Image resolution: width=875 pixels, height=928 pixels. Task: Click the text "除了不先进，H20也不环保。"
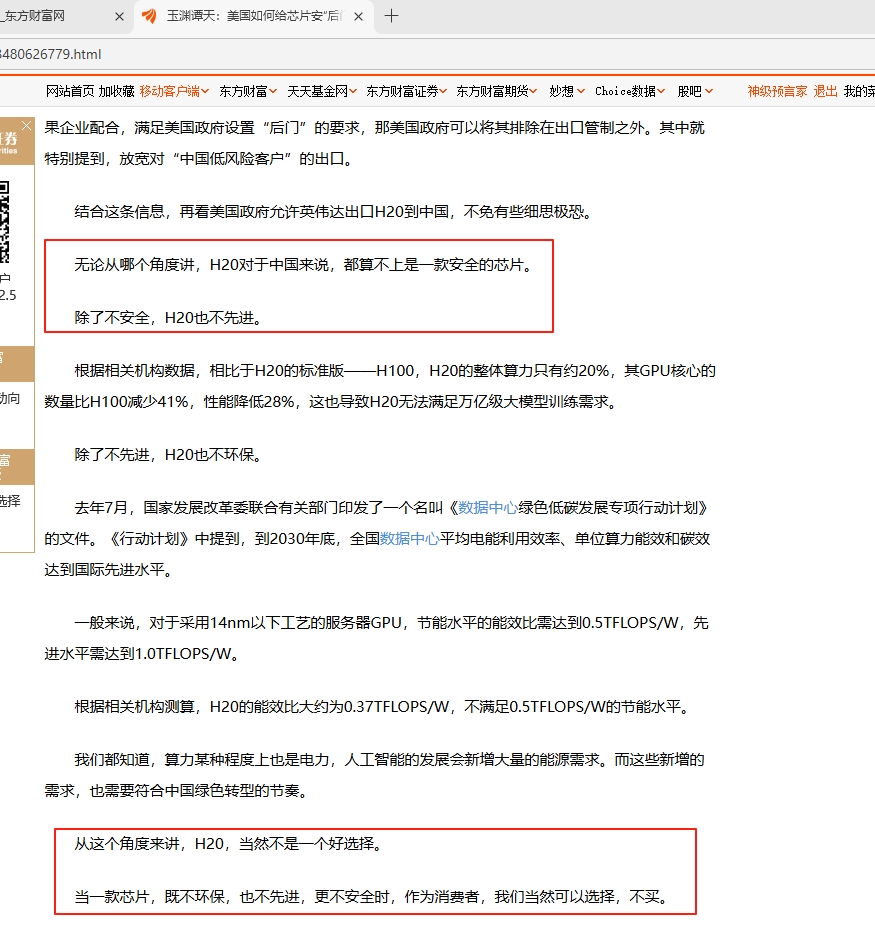[169, 455]
